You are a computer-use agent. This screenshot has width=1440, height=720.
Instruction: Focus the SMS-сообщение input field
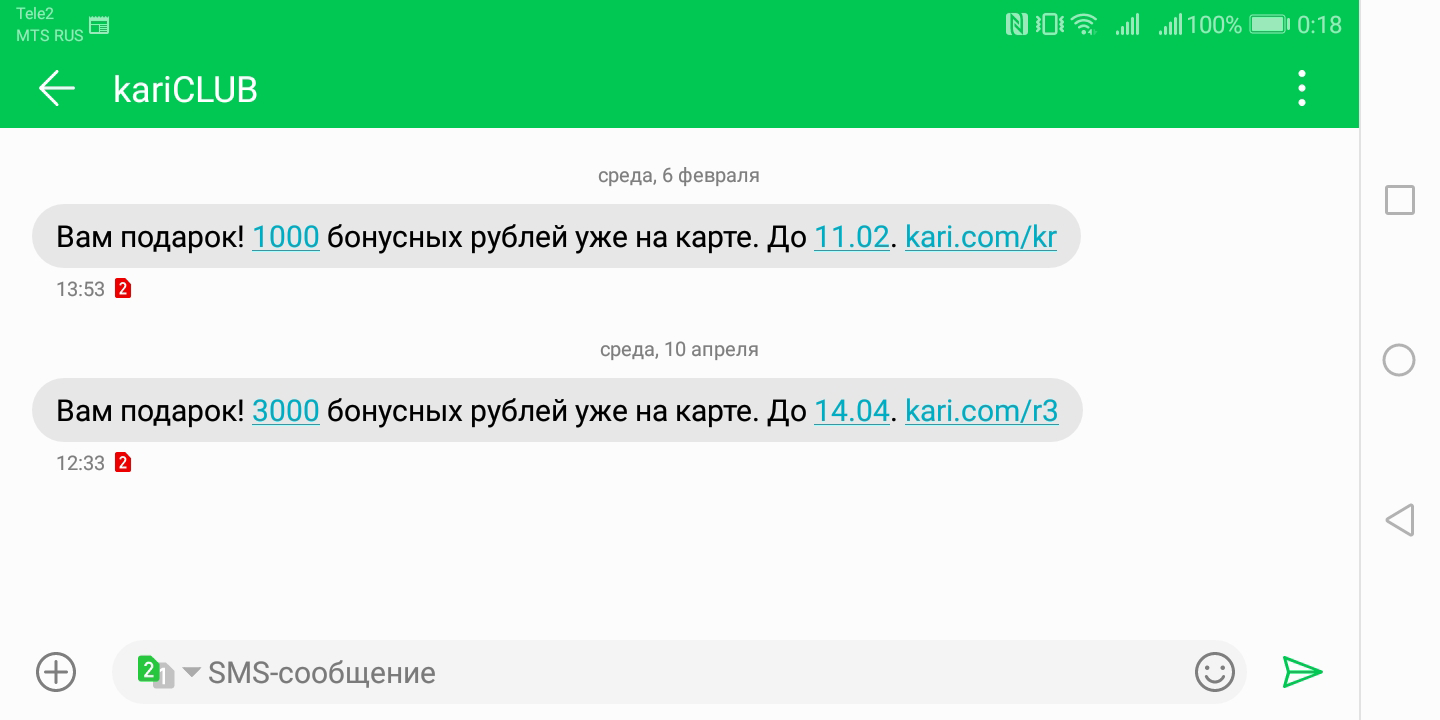tap(680, 672)
